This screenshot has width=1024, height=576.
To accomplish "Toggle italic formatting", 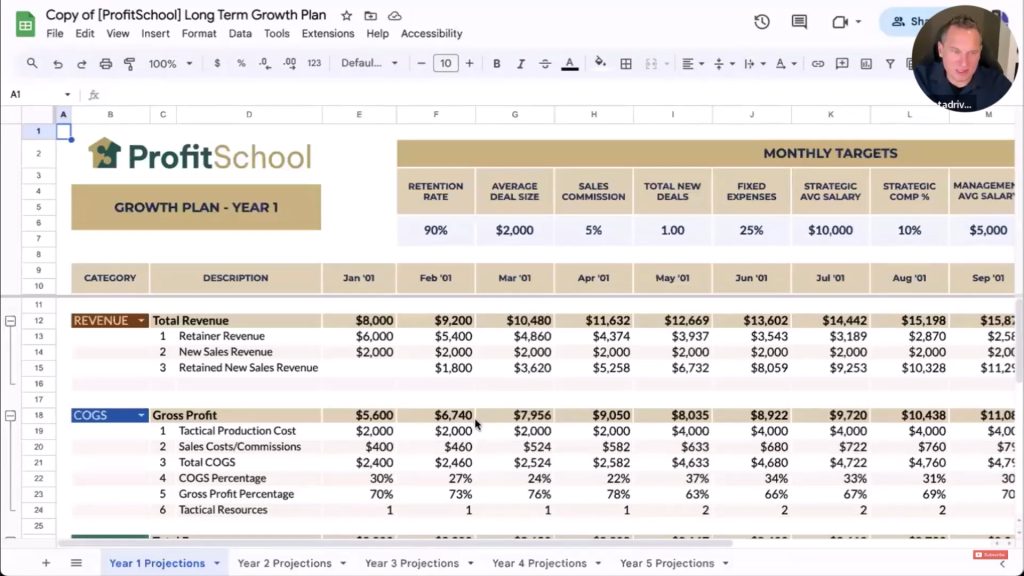I will tap(520, 63).
